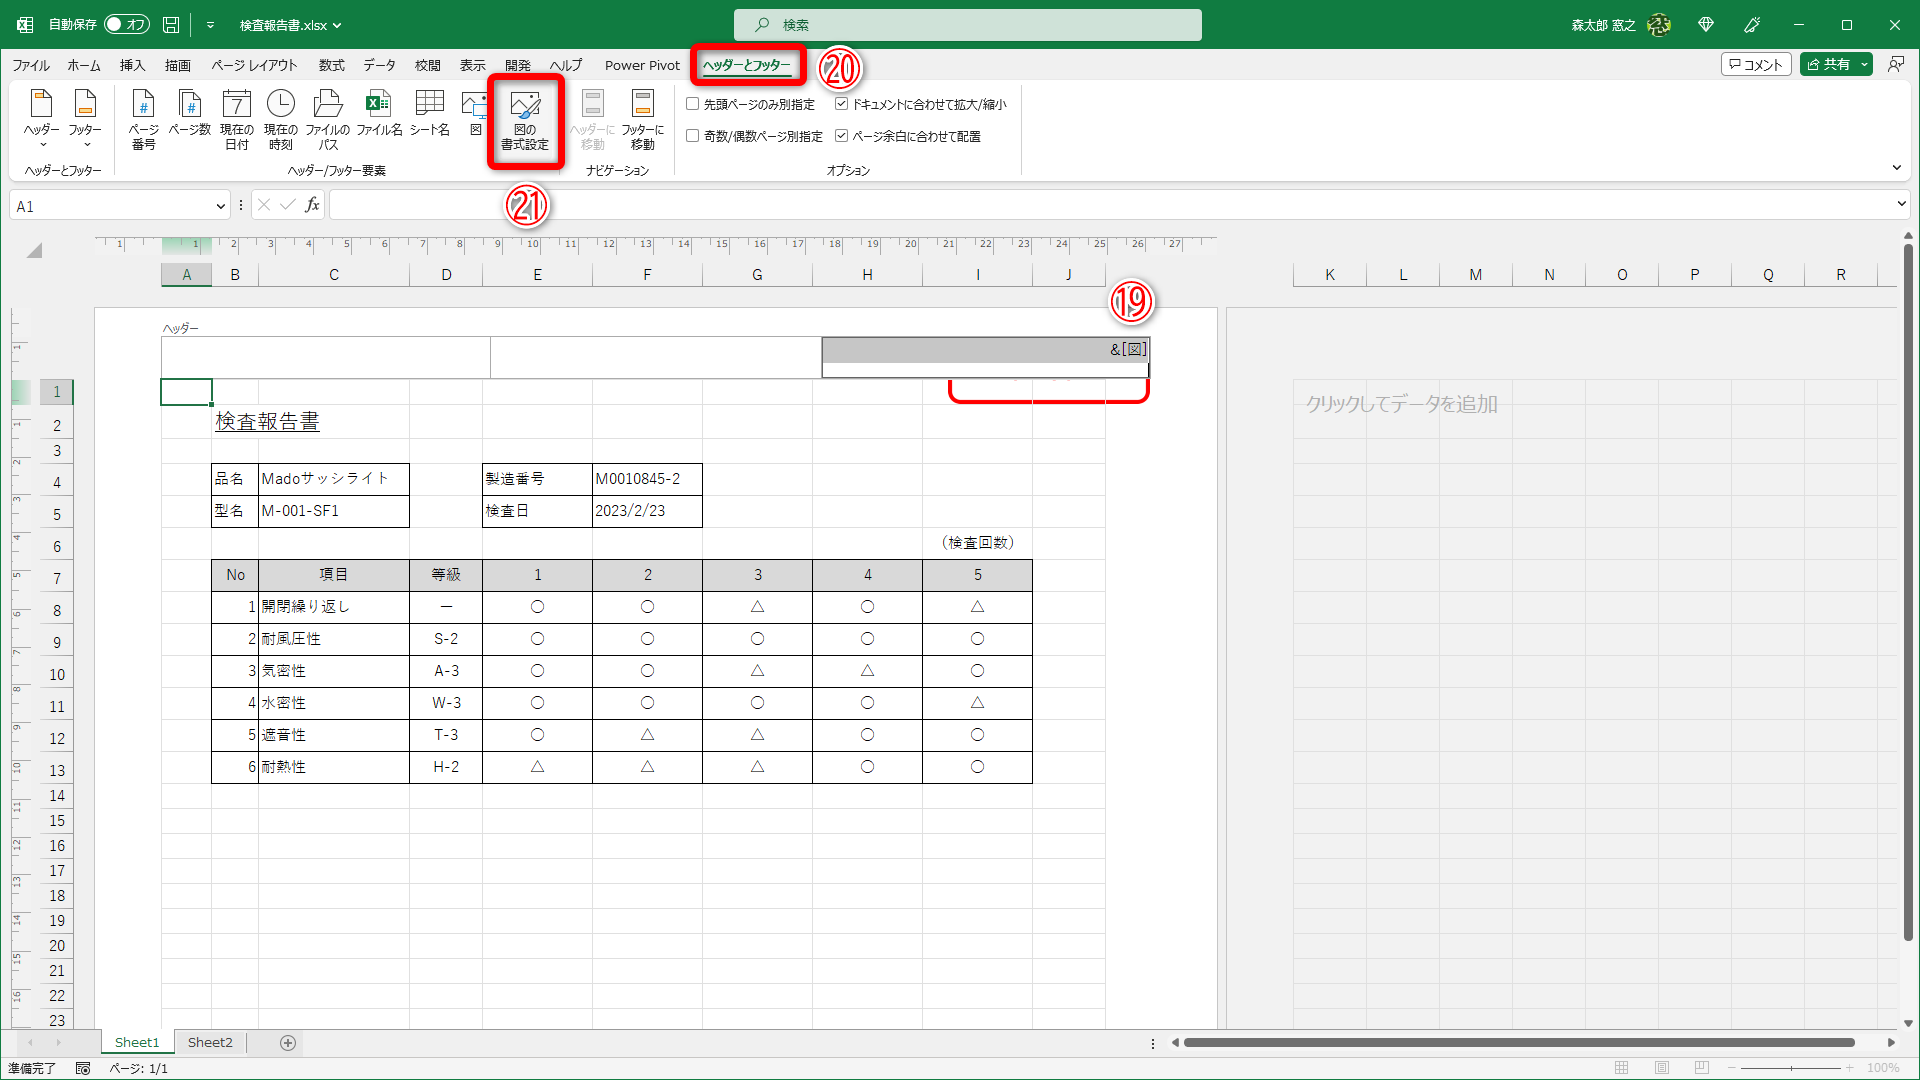Viewport: 1920px width, 1080px height.
Task: Click the 共有 share button
Action: tap(1828, 64)
